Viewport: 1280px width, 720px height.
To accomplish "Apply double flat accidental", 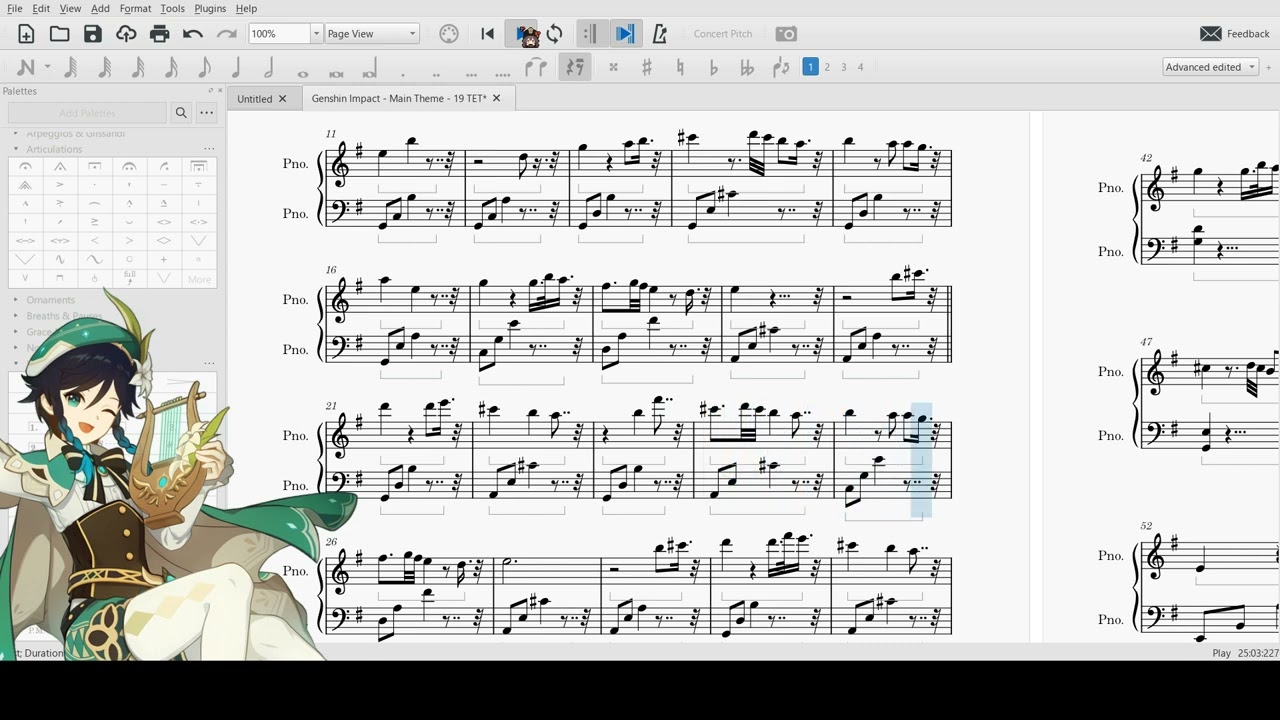I will click(x=747, y=68).
